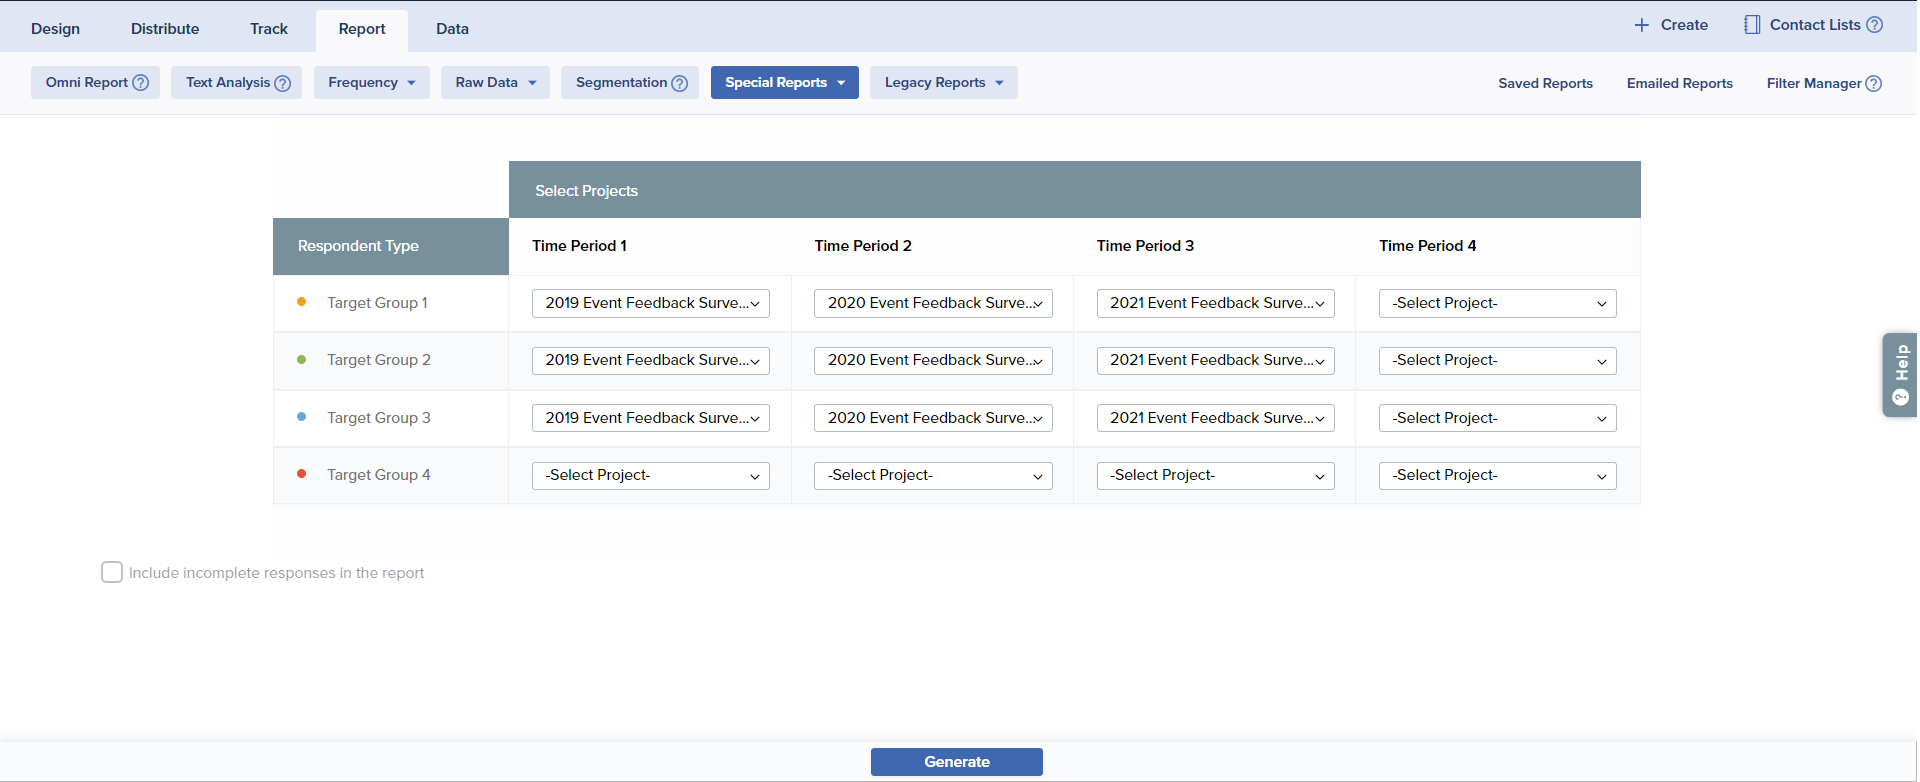Open the Emailed Reports link

(1679, 84)
